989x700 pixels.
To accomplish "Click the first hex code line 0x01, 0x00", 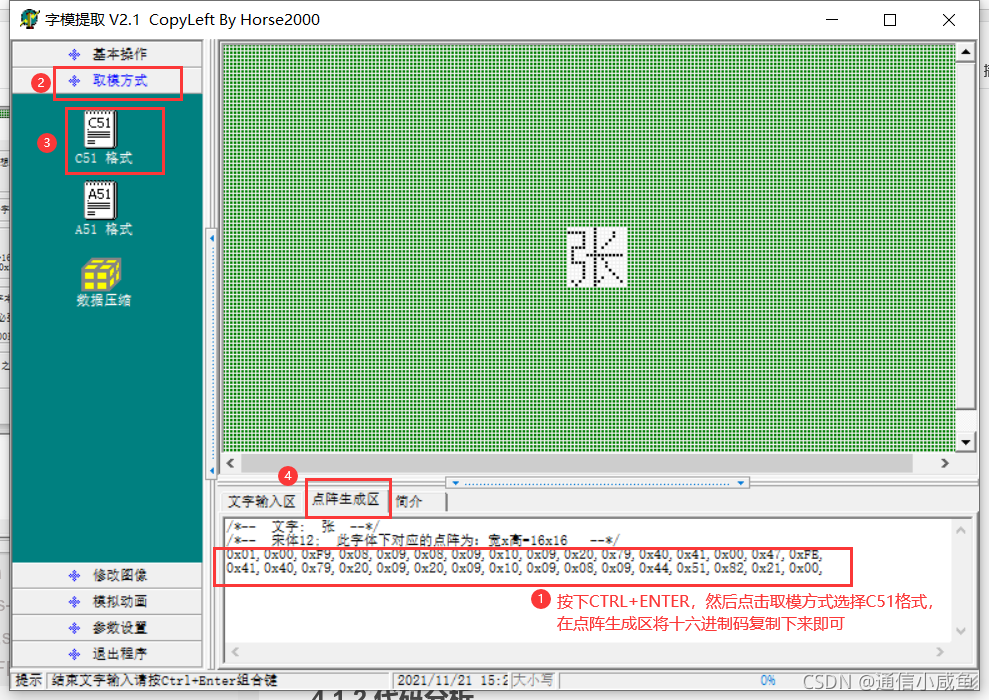I will (x=524, y=555).
